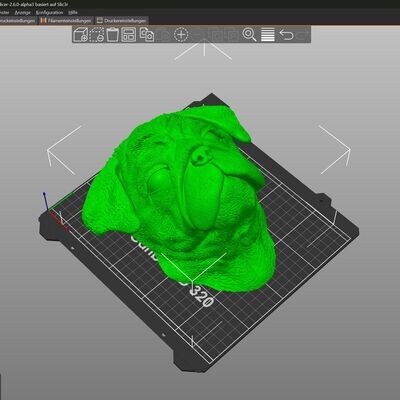The width and height of the screenshot is (400, 400).
Task: Open the Anzeige menu
Action: 23,12
